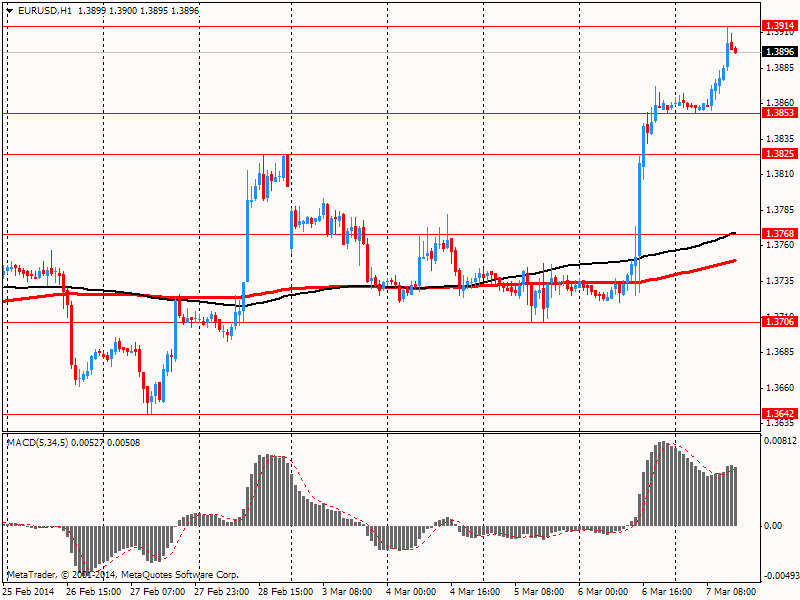Select the black moving average line end
This screenshot has height=600, width=800.
point(735,233)
